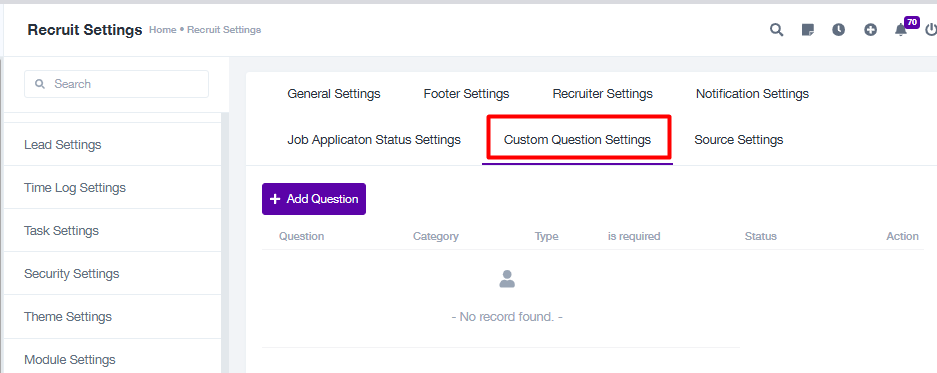Select Custom Question Settings tab
The width and height of the screenshot is (937, 373).
coord(577,140)
